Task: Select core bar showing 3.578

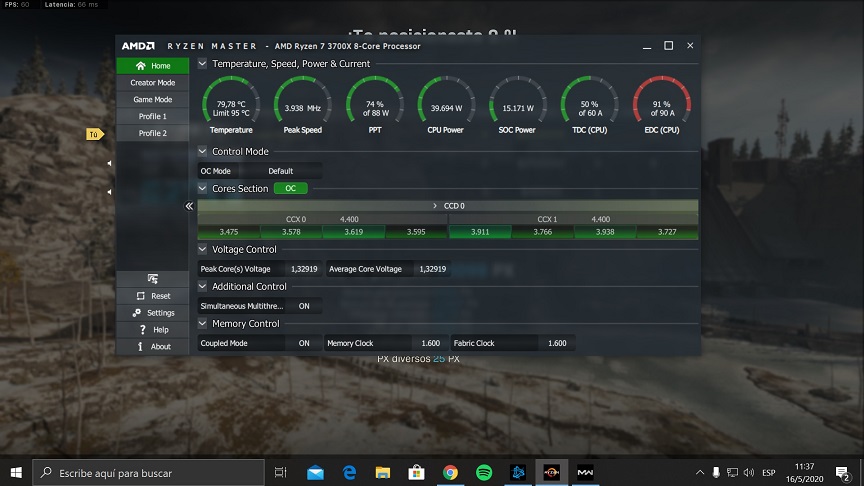Action: [291, 232]
